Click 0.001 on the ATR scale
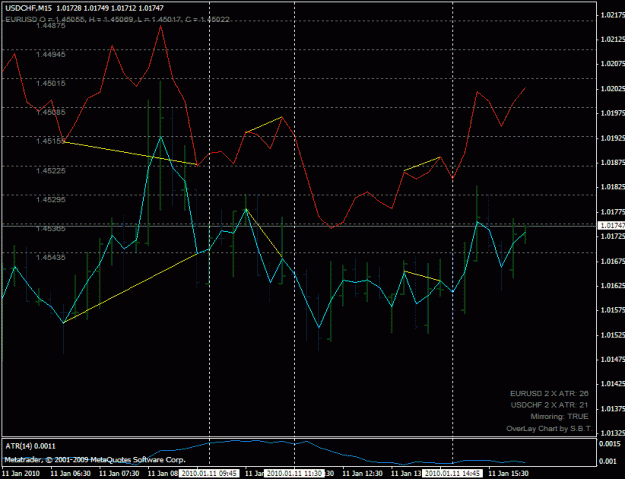Viewport: 625px width, 479px height. click(x=608, y=461)
